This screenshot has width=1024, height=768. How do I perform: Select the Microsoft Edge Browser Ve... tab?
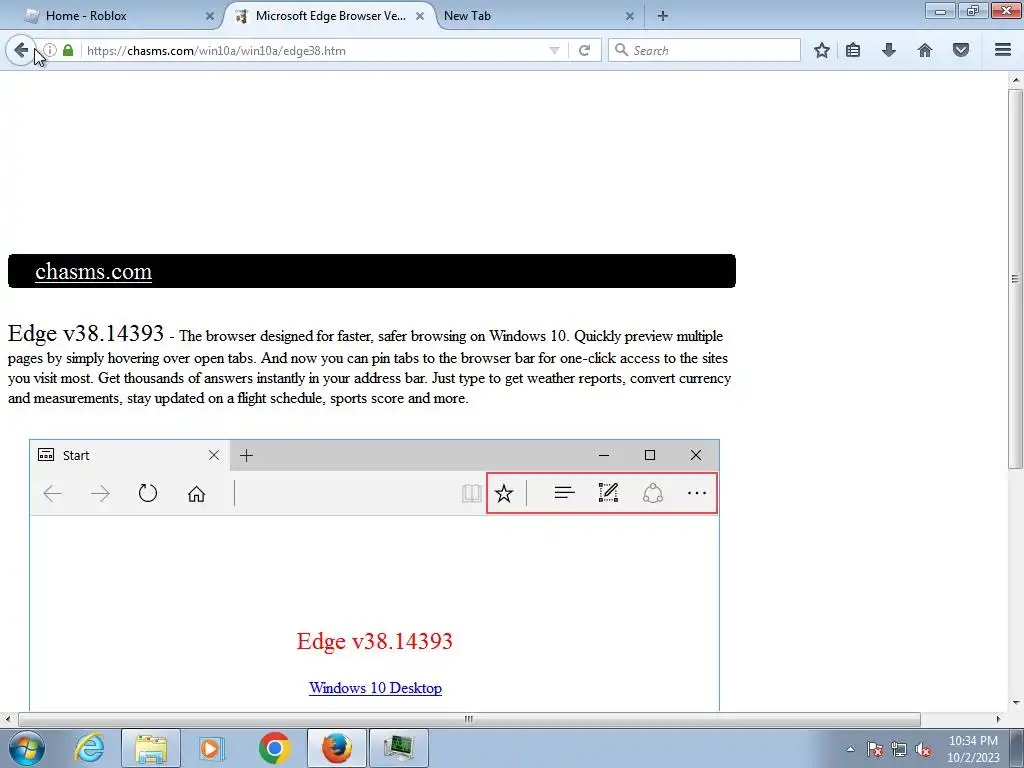[x=330, y=16]
